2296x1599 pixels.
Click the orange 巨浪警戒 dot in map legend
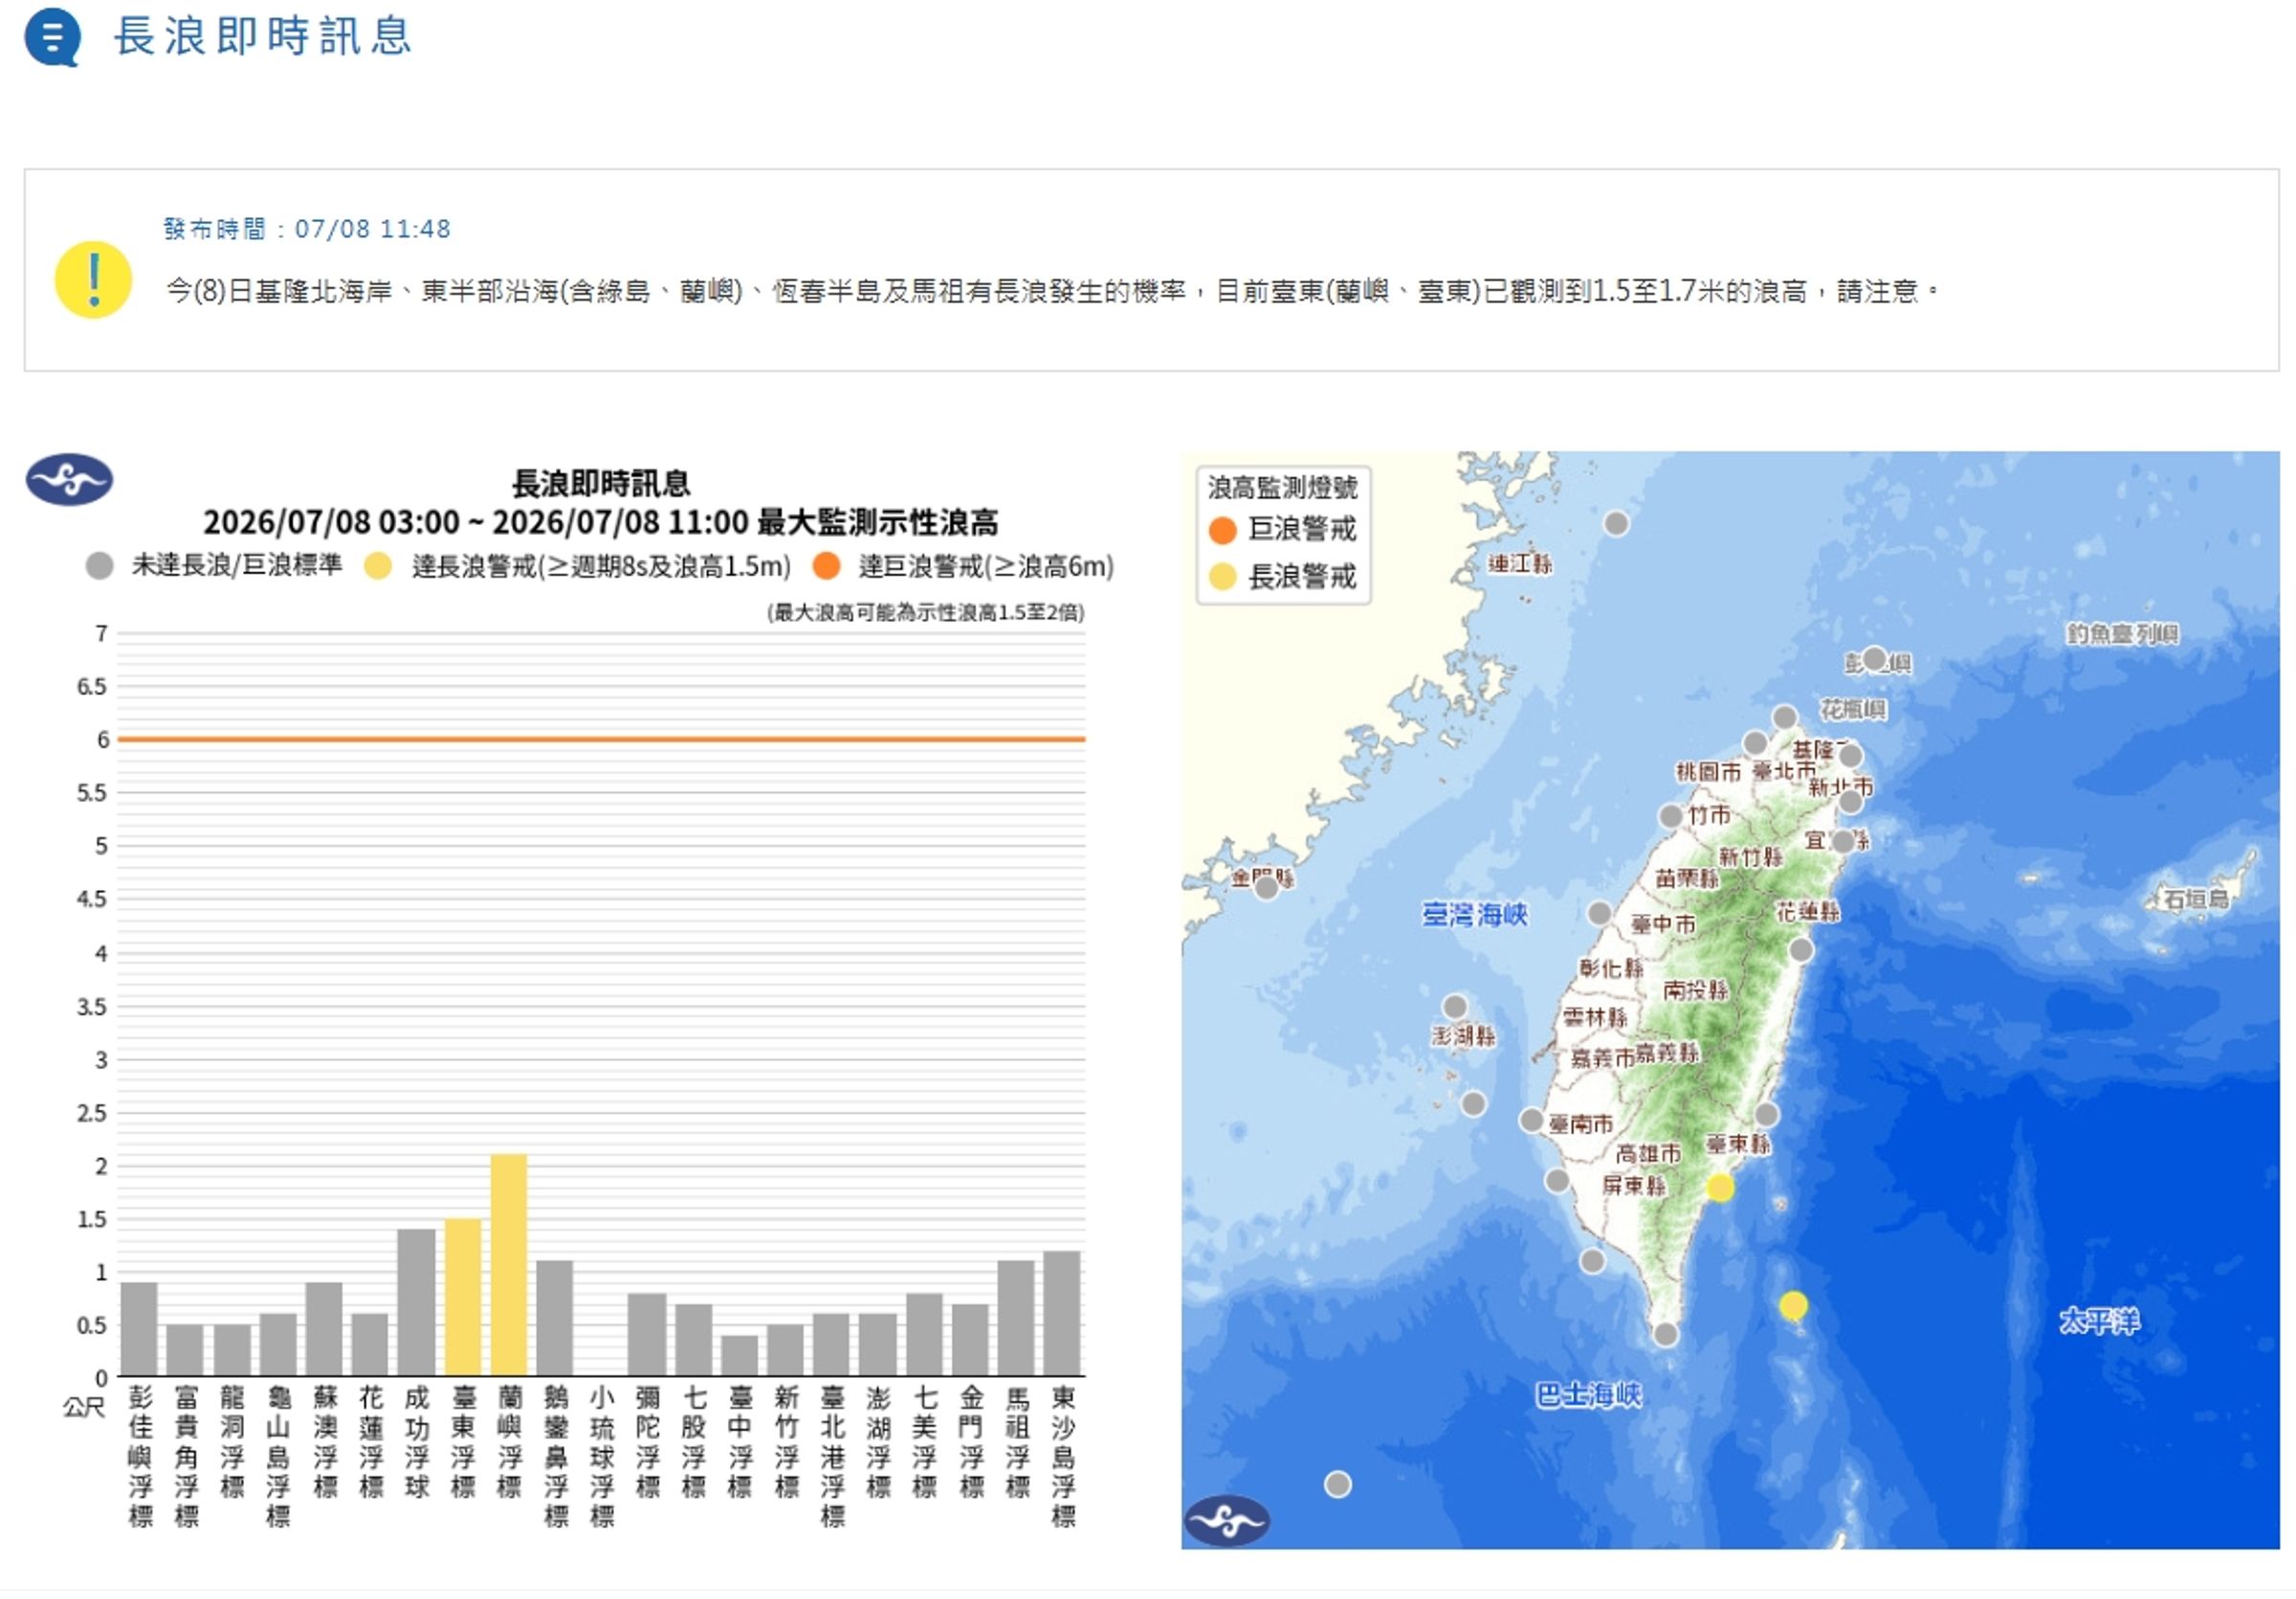click(1222, 530)
